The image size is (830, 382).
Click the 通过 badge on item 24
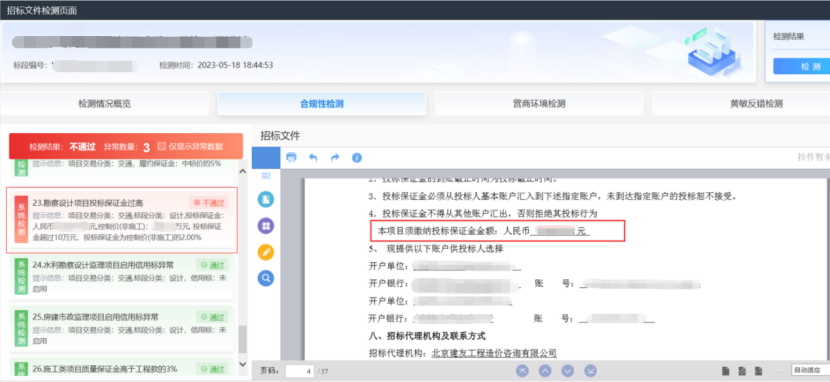coord(212,265)
